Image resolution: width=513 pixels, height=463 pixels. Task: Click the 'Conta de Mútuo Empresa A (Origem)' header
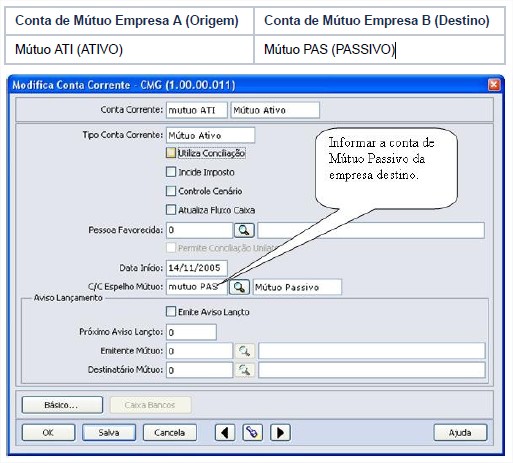click(x=129, y=21)
